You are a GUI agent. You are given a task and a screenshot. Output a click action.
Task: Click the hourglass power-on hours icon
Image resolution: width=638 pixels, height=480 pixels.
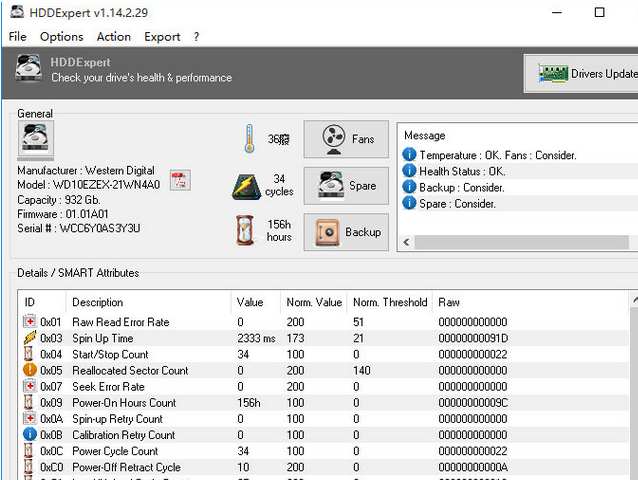coord(245,230)
